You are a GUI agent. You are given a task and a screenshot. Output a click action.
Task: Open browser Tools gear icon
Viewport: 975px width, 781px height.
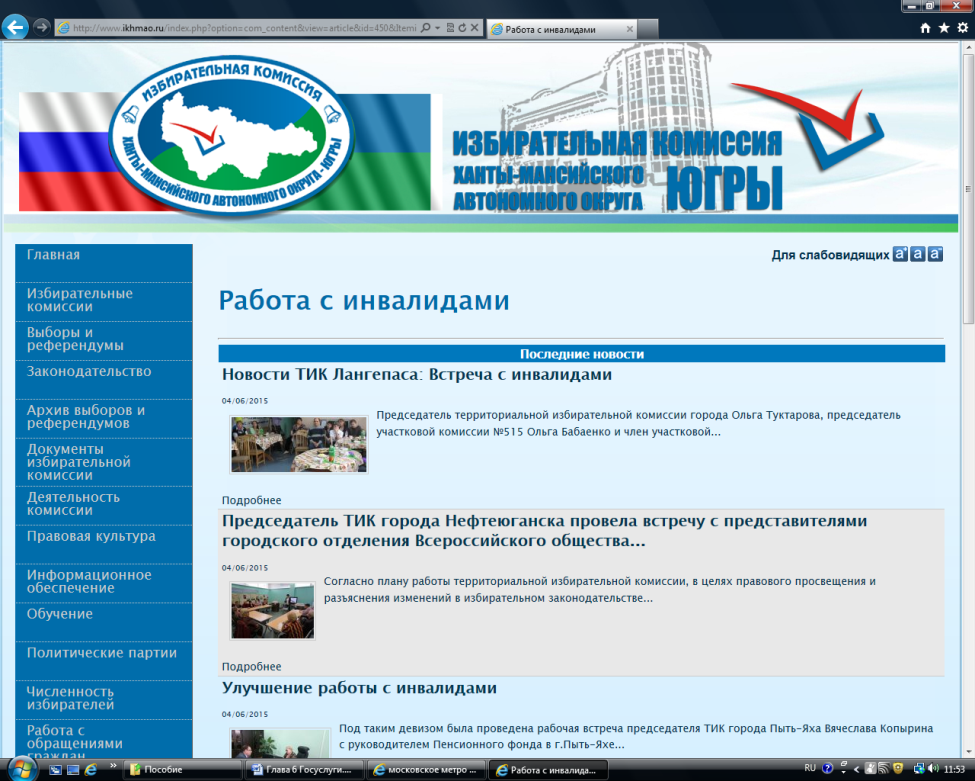tap(963, 28)
